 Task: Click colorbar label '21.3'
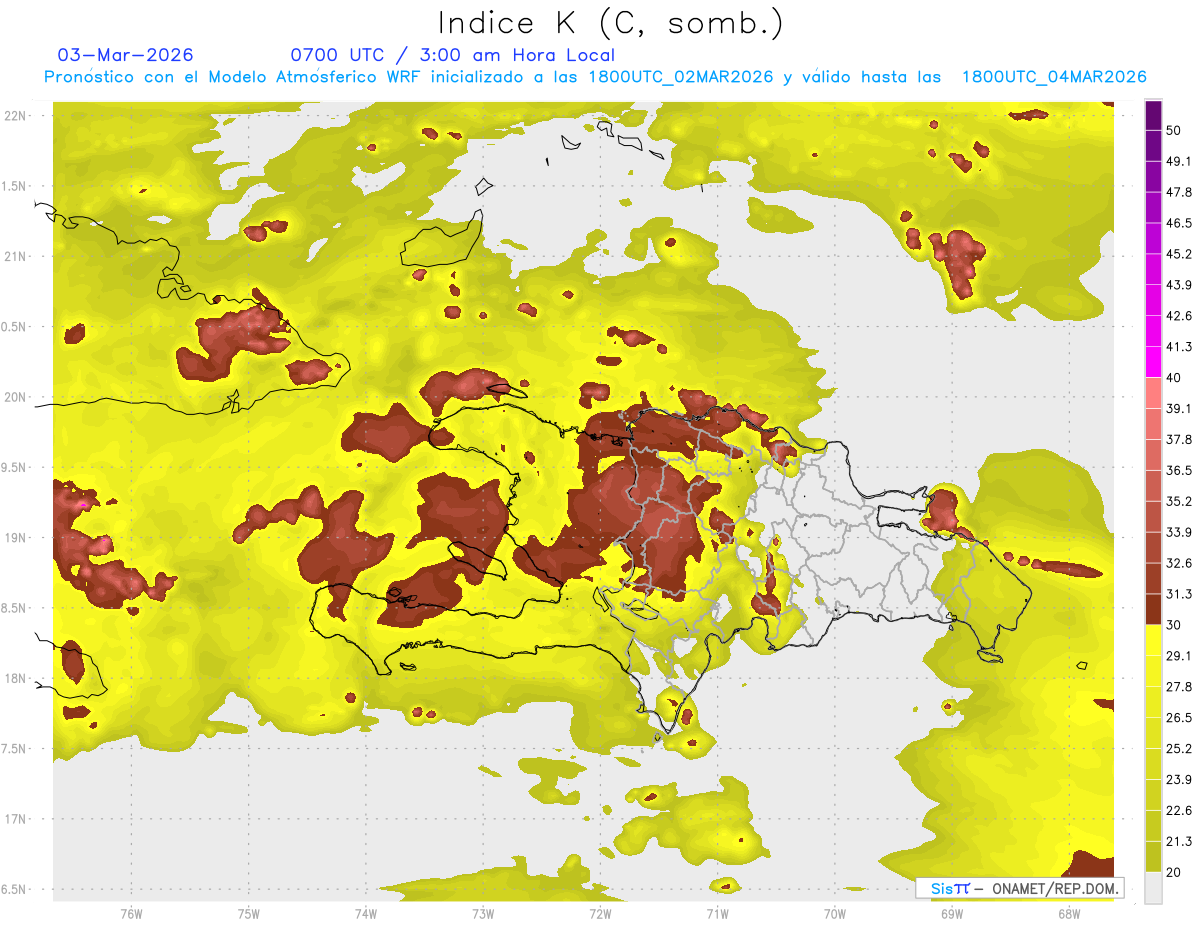[1179, 842]
